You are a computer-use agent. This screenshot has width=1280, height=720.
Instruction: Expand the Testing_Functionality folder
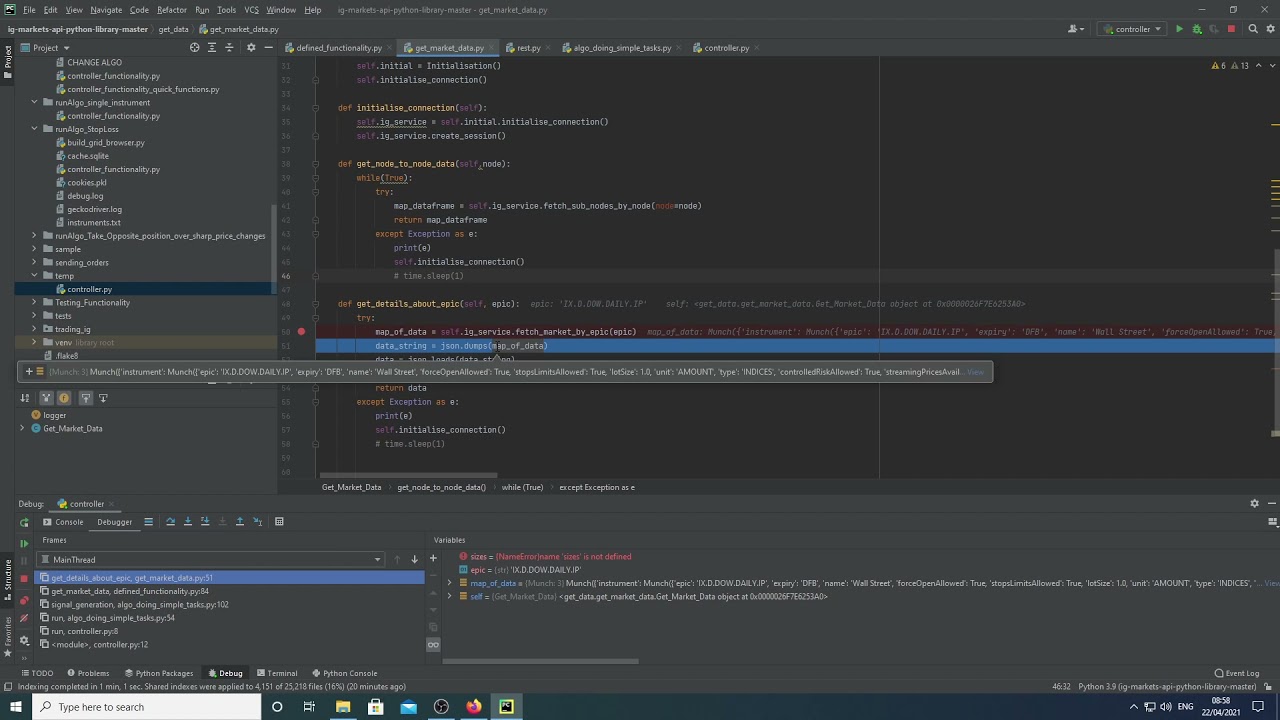pos(34,302)
